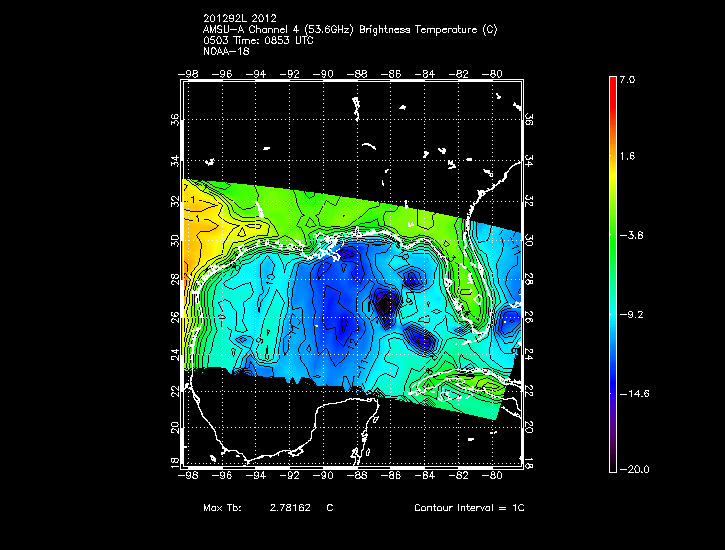725x550 pixels.
Task: Click the darkest cold core in the Gulf
Action: 385,304
